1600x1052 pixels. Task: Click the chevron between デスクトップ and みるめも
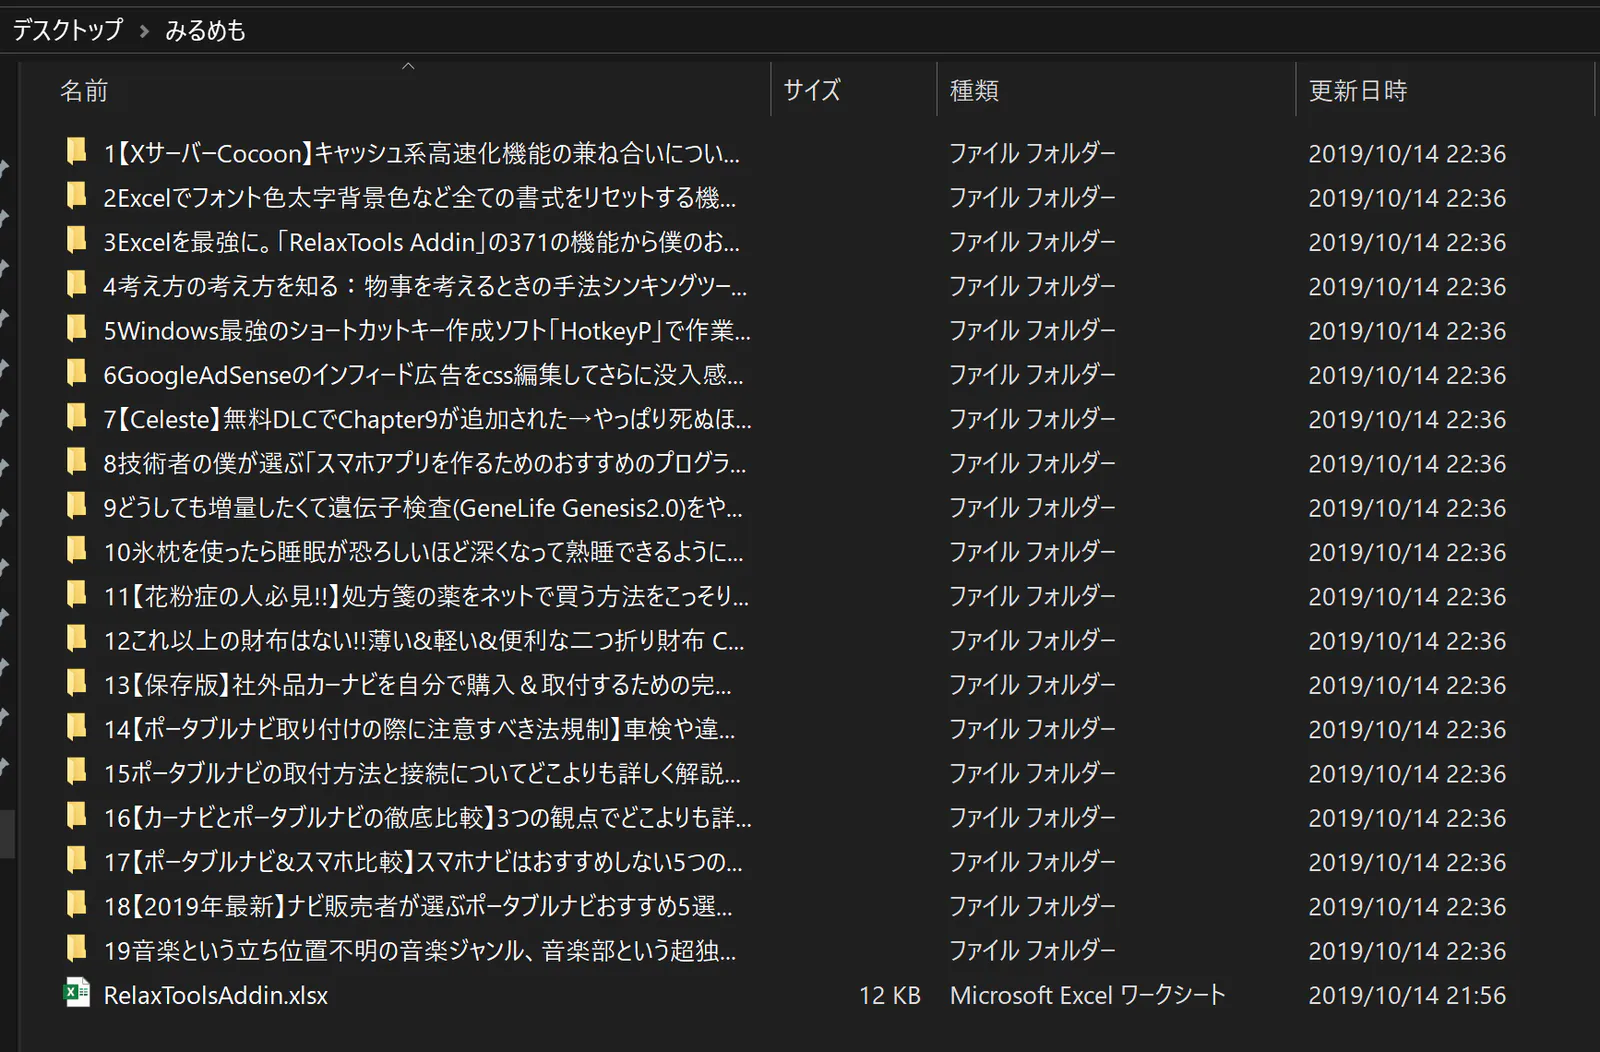pos(144,31)
